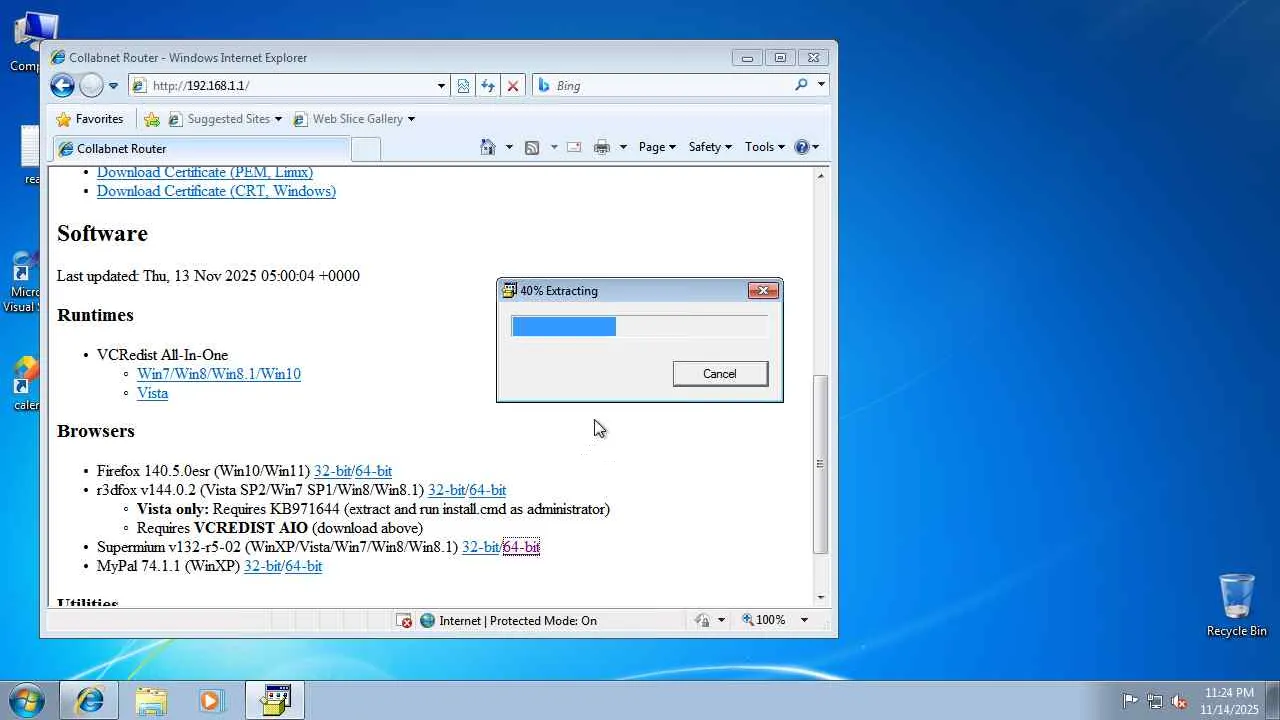Download MyPal 74.1.1 32-bit
This screenshot has width=1280, height=720.
point(263,566)
